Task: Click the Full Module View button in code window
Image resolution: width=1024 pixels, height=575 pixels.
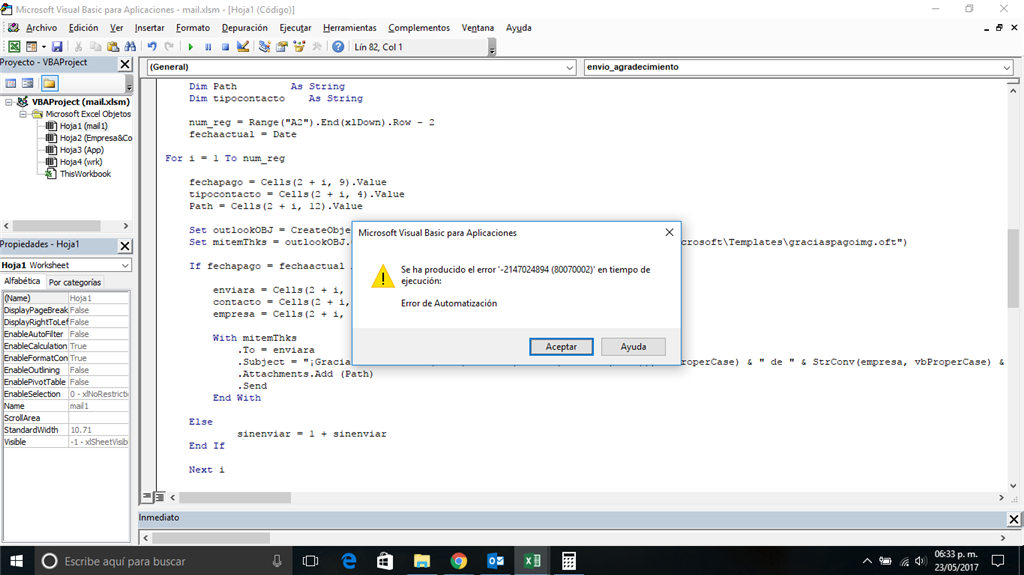Action: (159, 497)
